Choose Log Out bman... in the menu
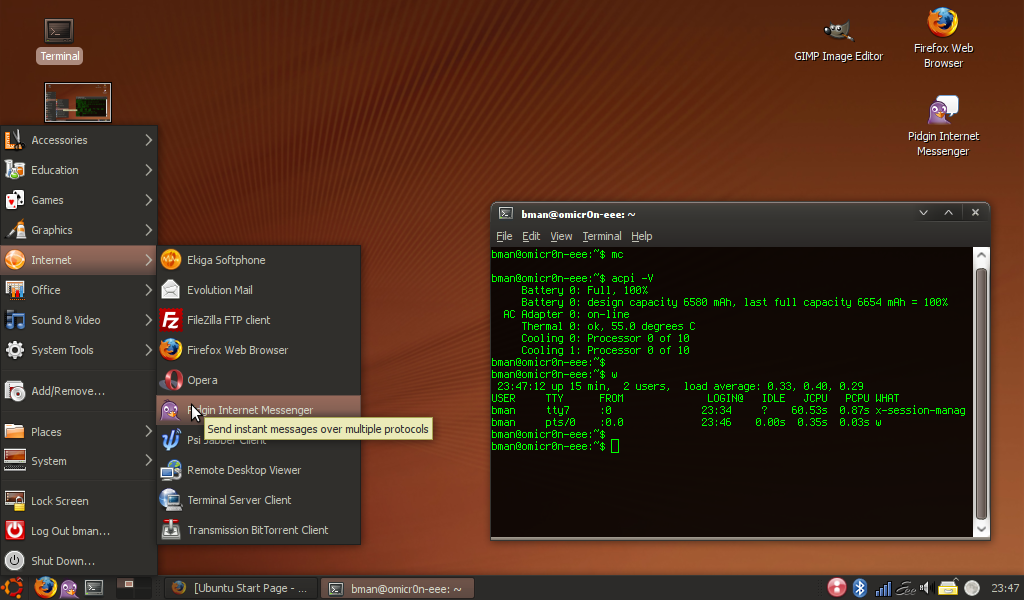Viewport: 1024px width, 600px height. click(78, 531)
